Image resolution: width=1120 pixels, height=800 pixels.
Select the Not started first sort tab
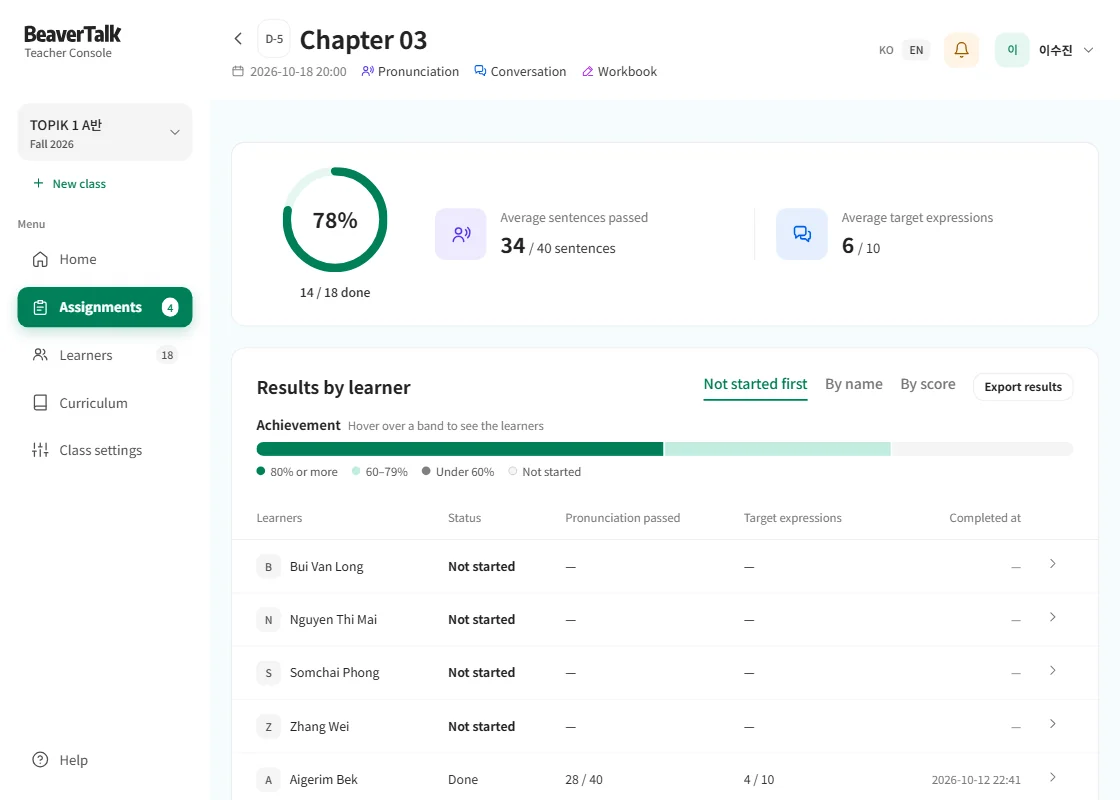click(756, 384)
